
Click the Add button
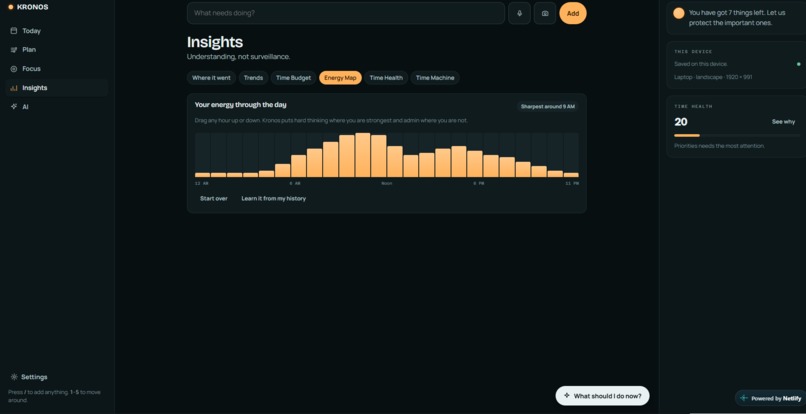pyautogui.click(x=573, y=13)
